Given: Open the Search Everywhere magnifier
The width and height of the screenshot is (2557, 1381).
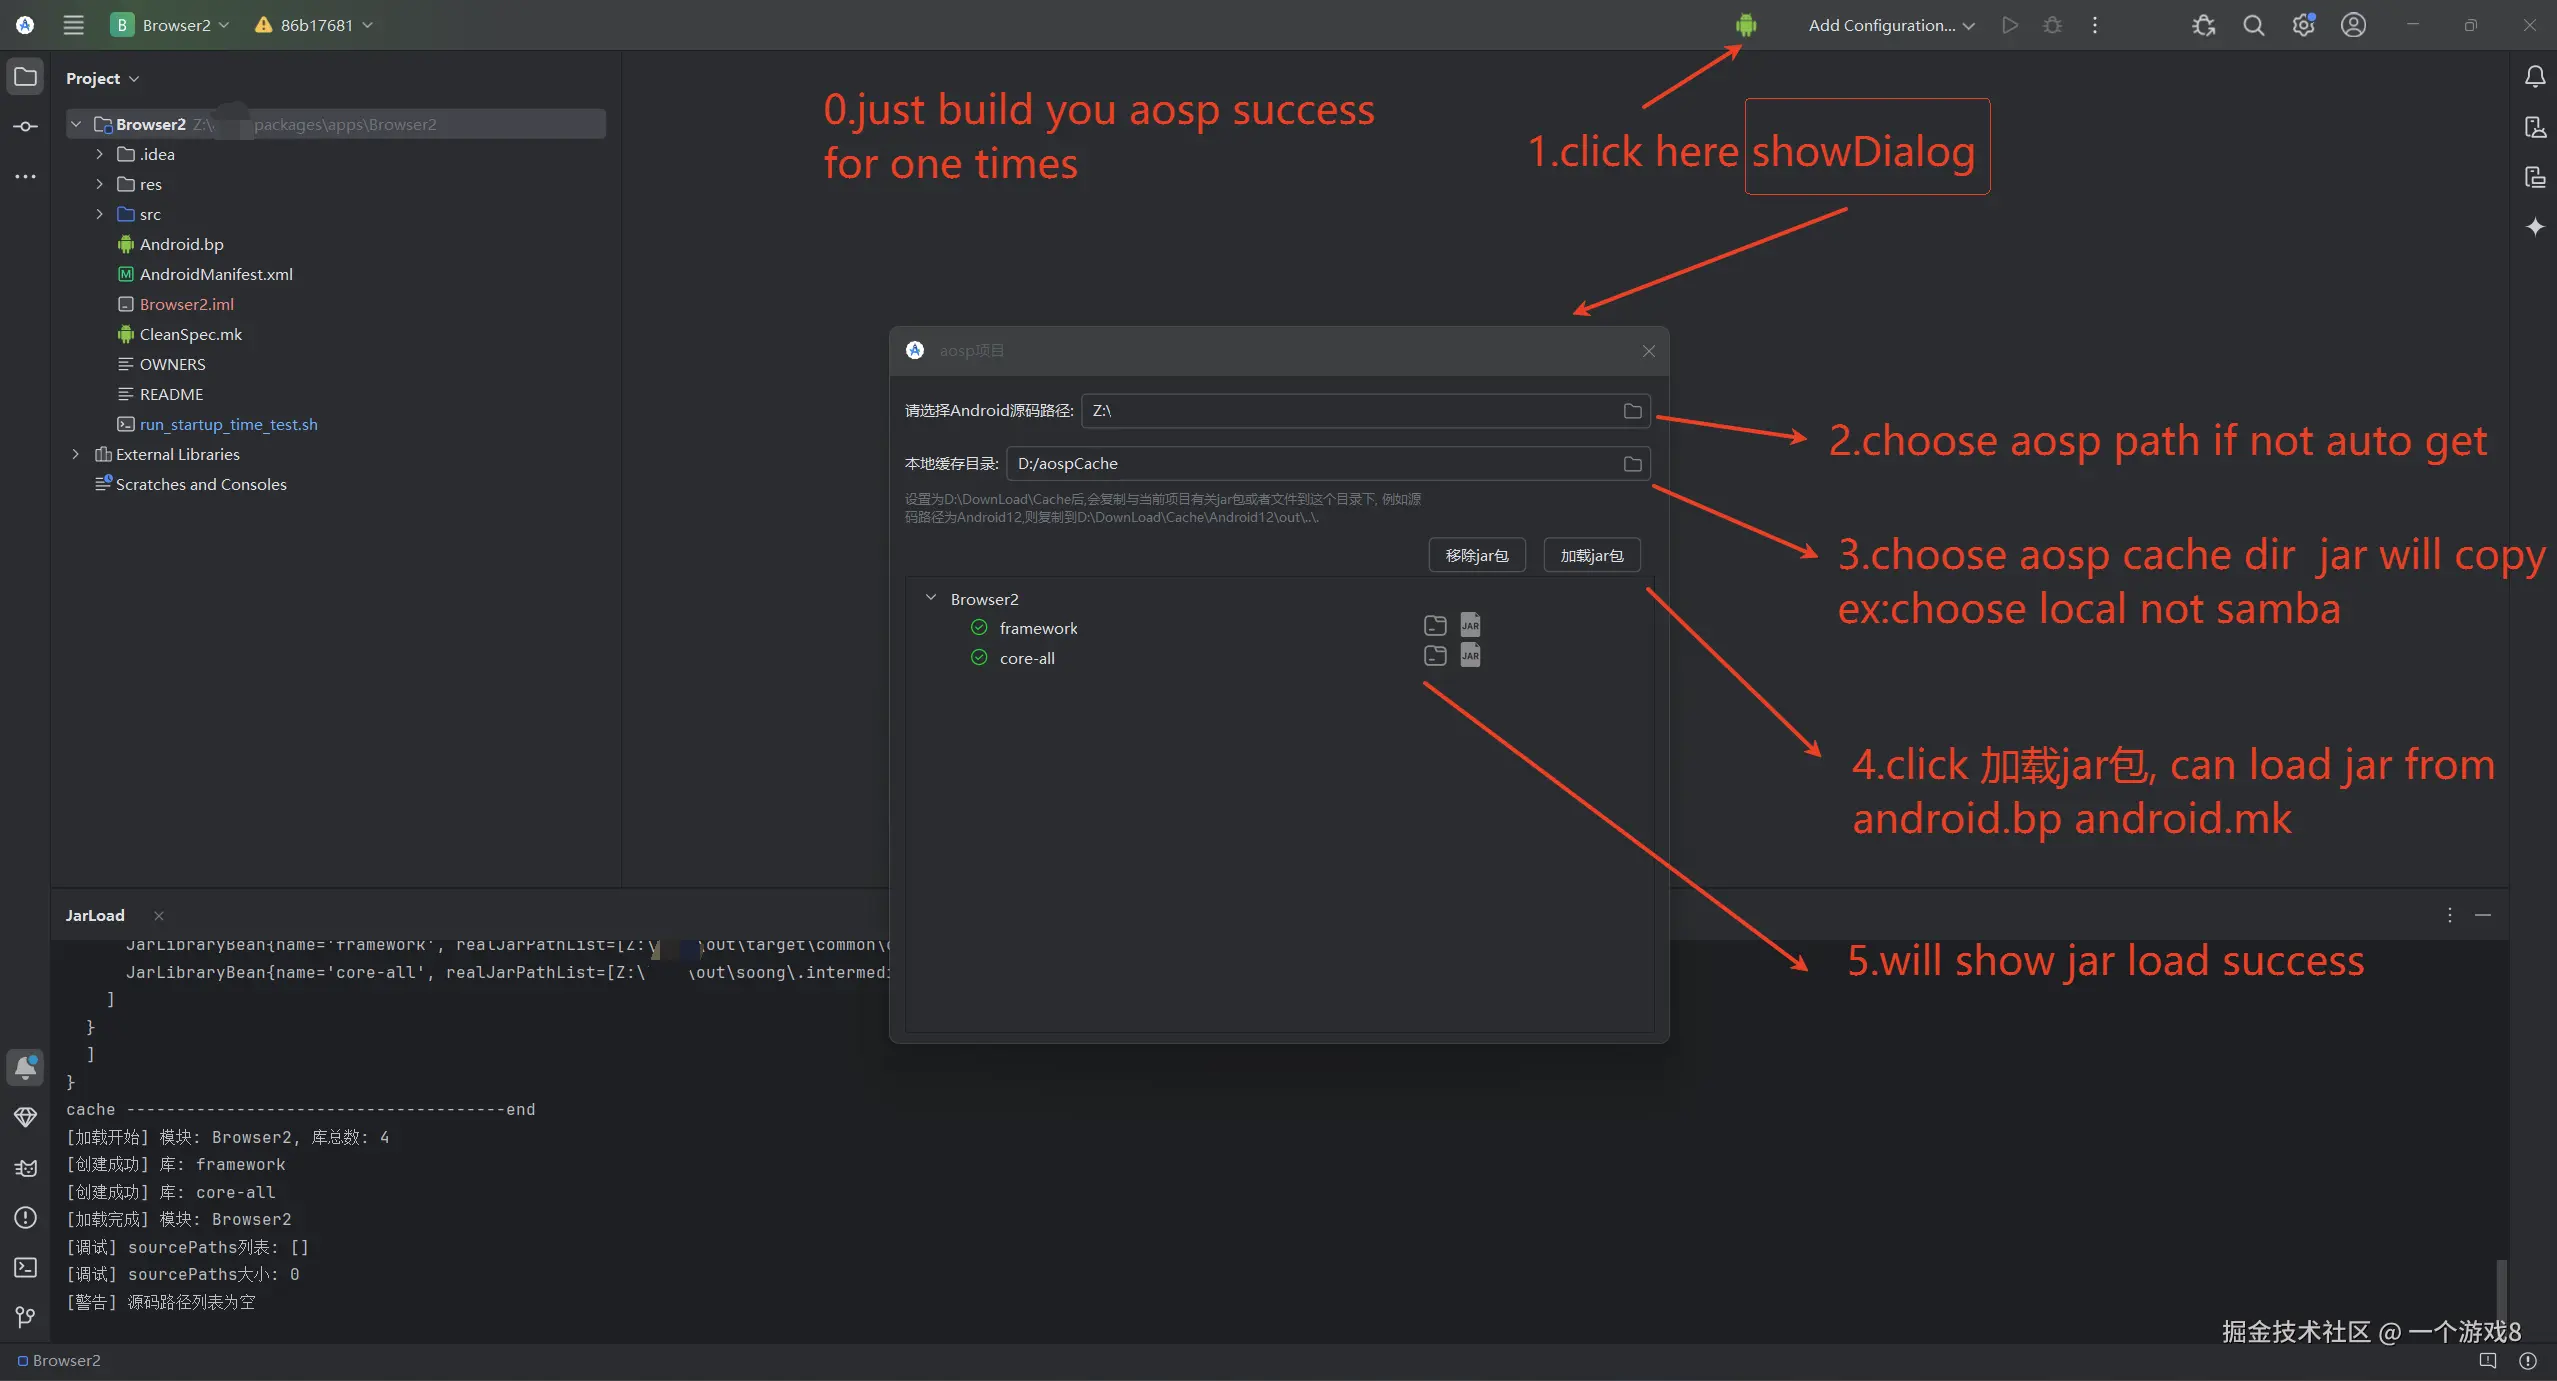Looking at the screenshot, I should pyautogui.click(x=2253, y=25).
